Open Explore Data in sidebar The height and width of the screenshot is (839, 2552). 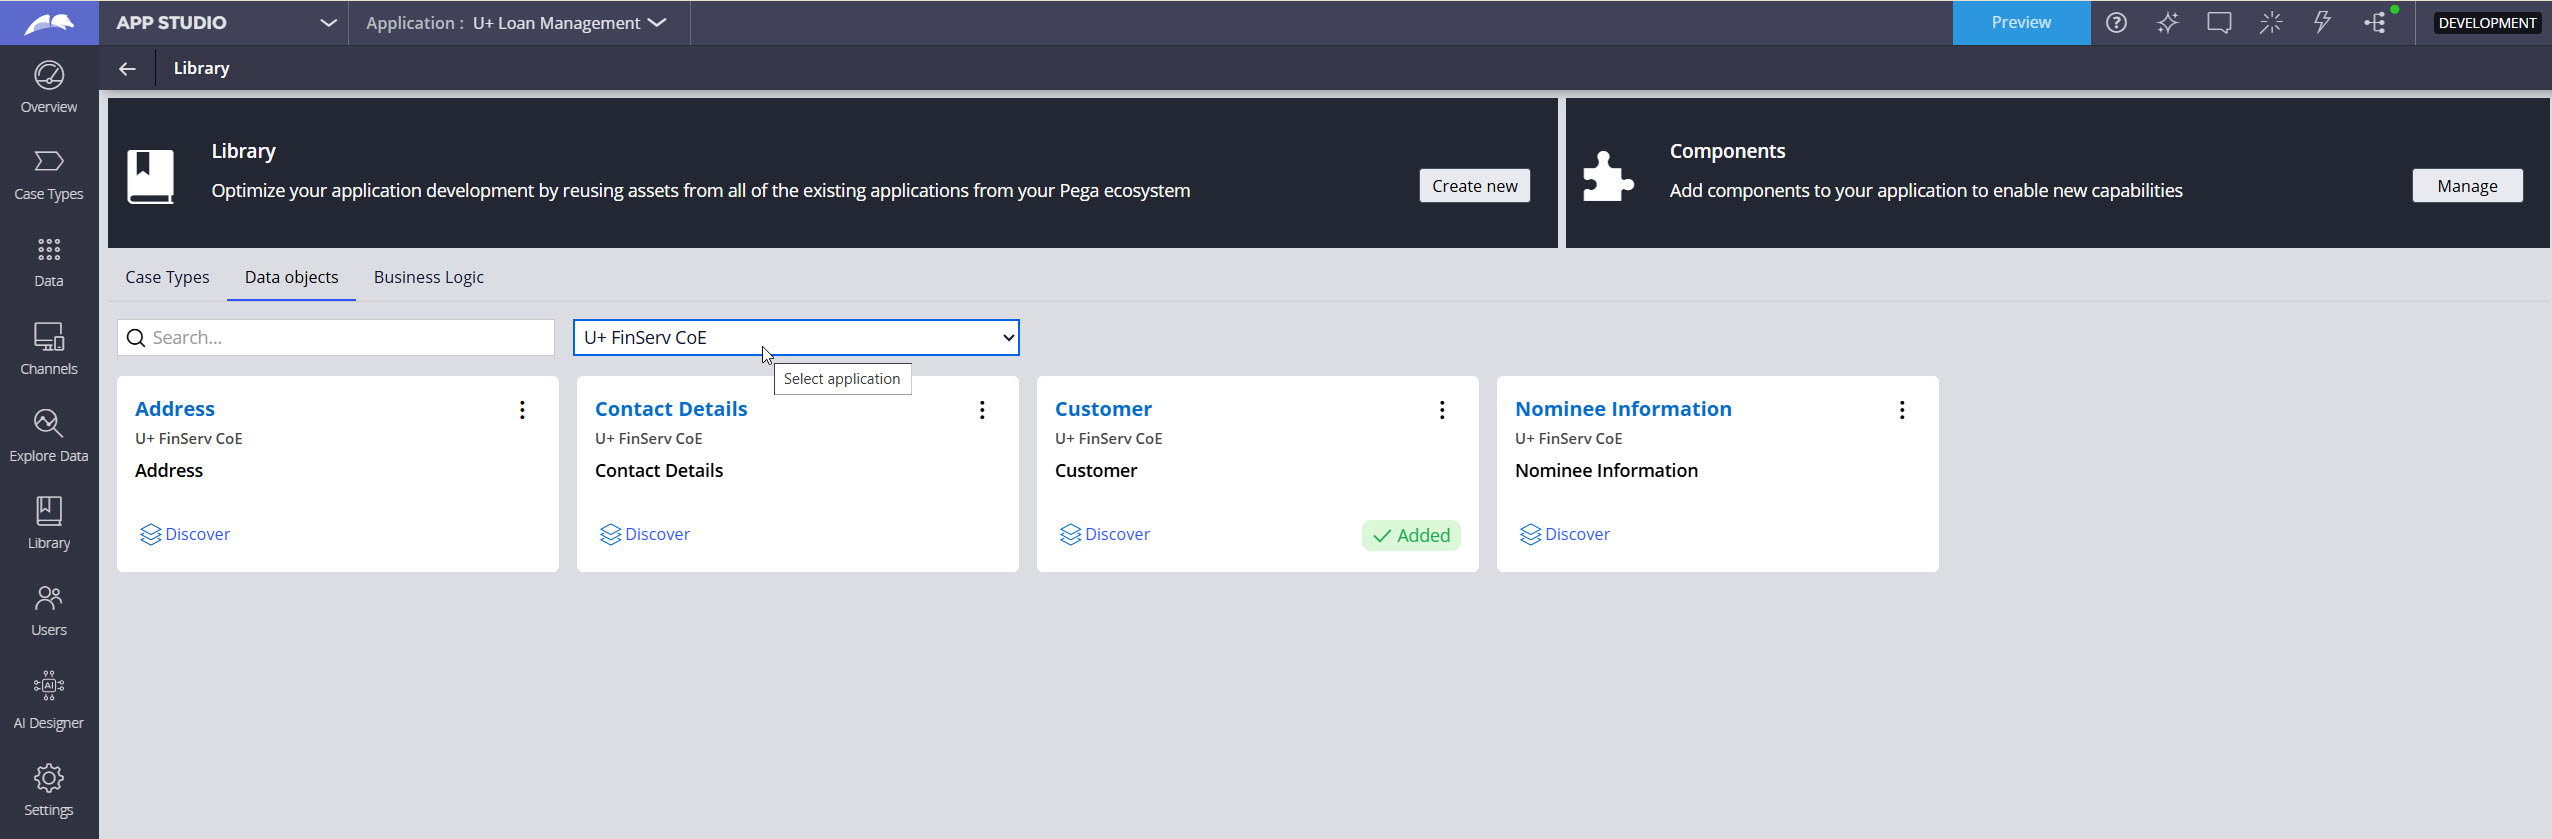48,436
